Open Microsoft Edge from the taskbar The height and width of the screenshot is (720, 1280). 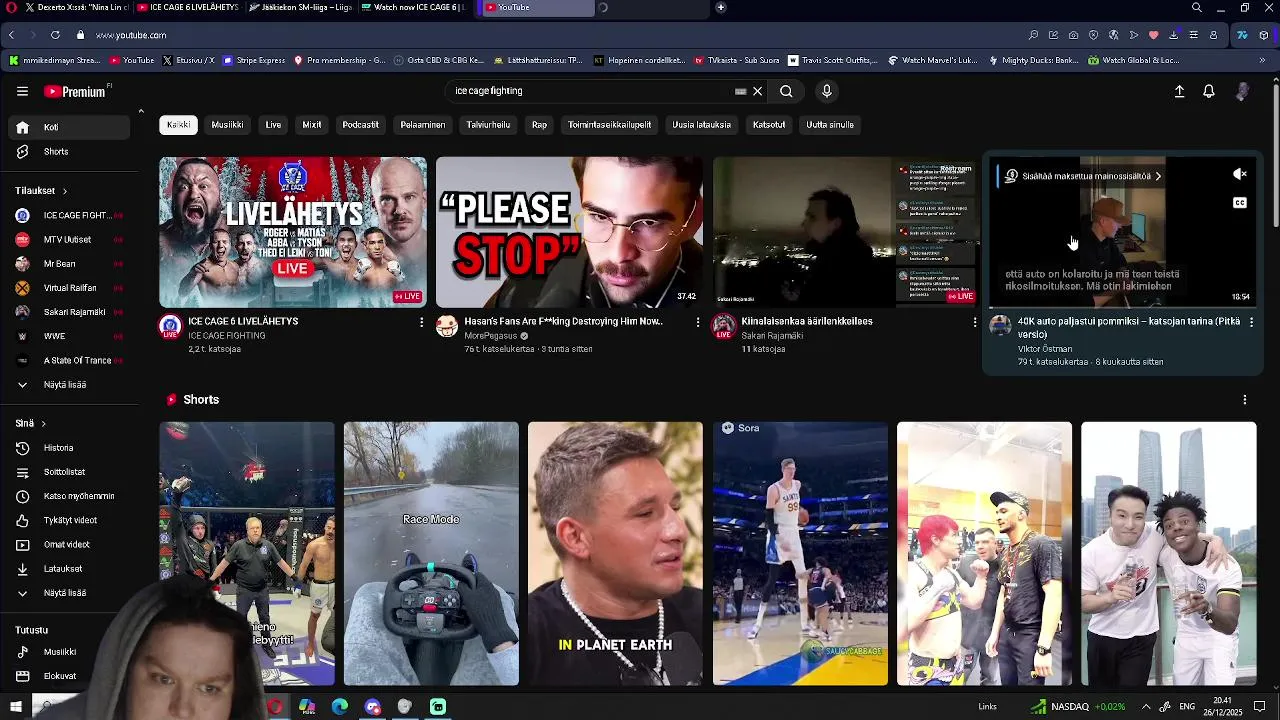(340, 707)
